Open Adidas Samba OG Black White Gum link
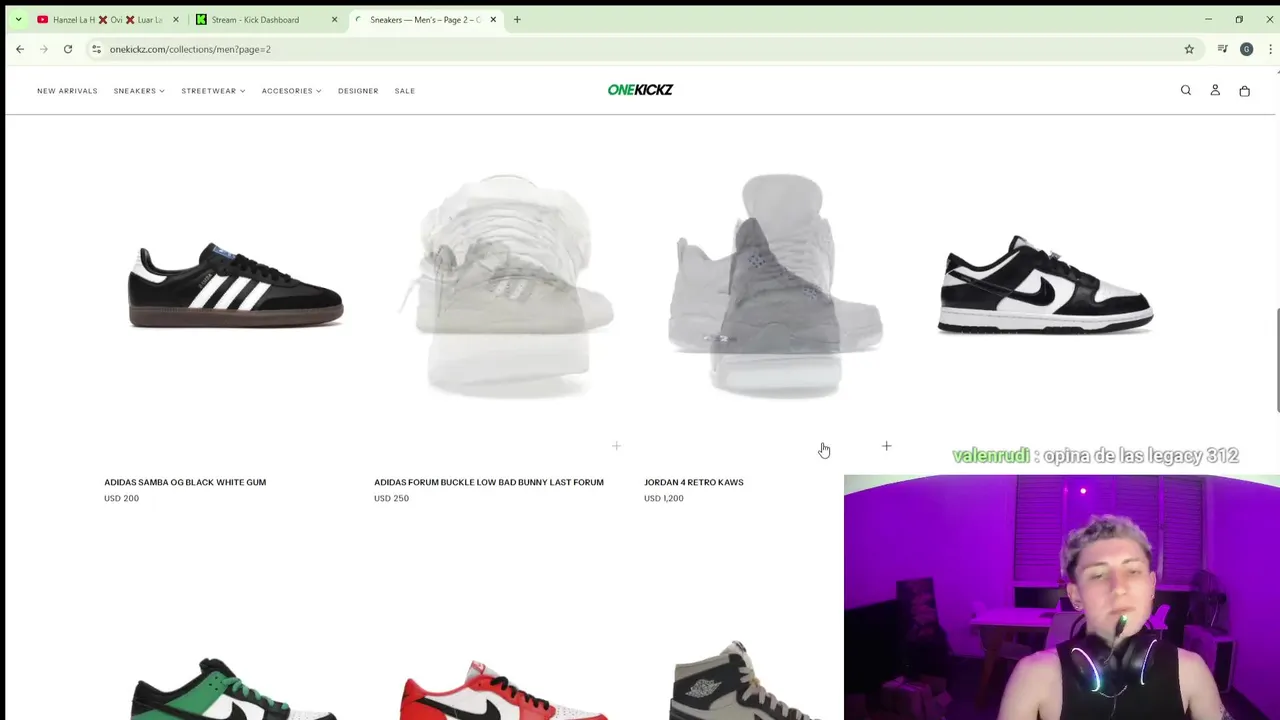This screenshot has width=1280, height=720. (x=185, y=482)
